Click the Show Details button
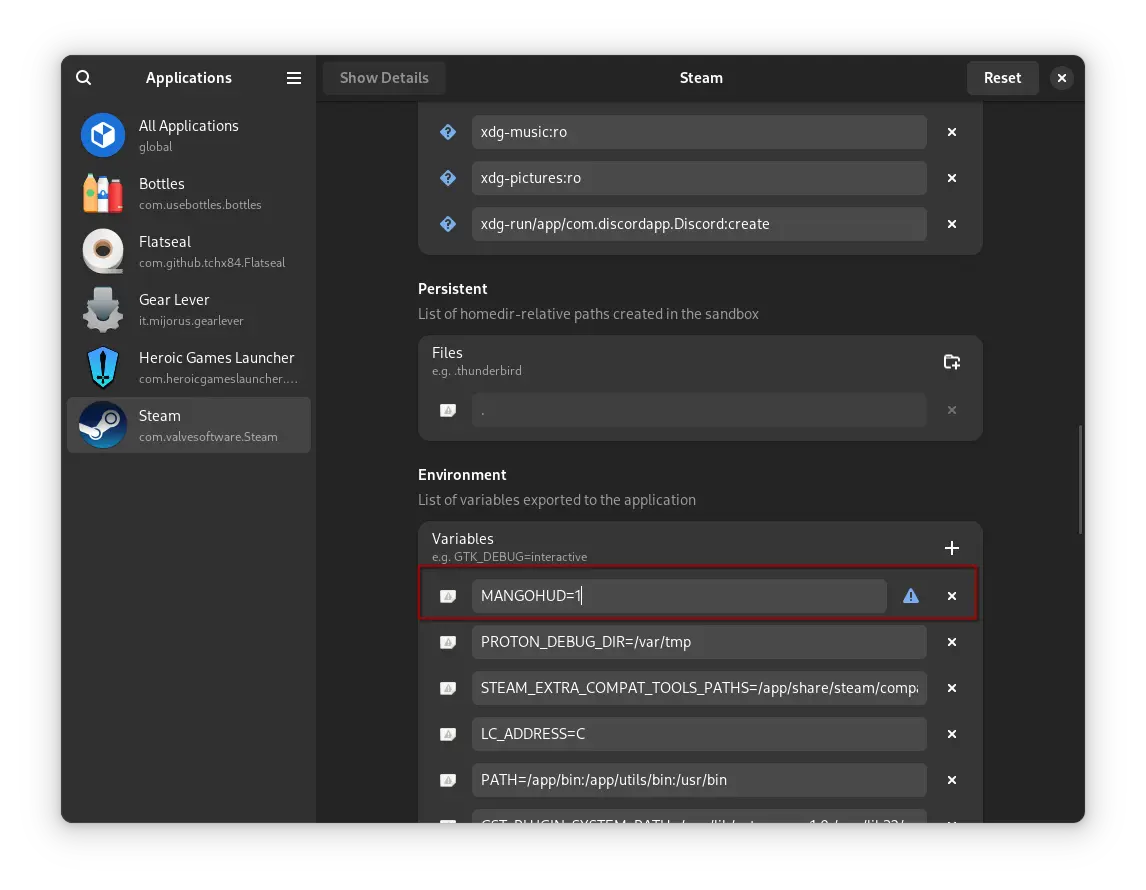1146x890 pixels. point(384,77)
